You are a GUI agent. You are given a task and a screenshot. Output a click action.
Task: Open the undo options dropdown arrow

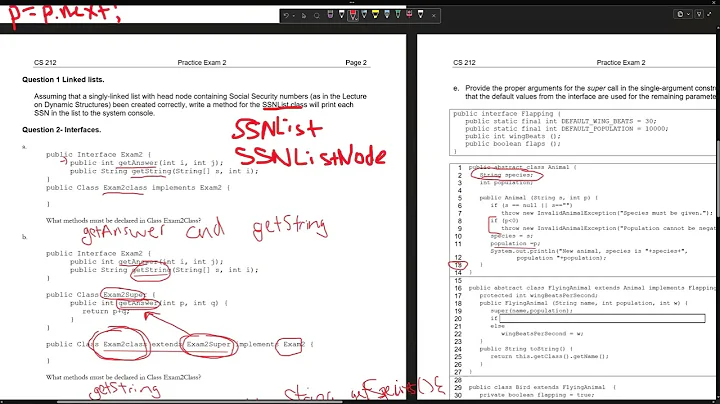pyautogui.click(x=293, y=16)
